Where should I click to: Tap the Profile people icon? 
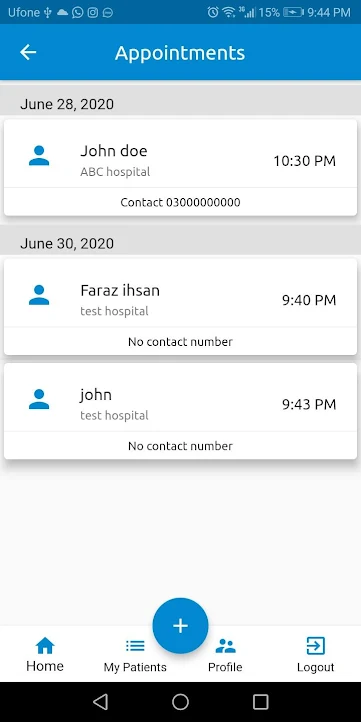pyautogui.click(x=226, y=646)
